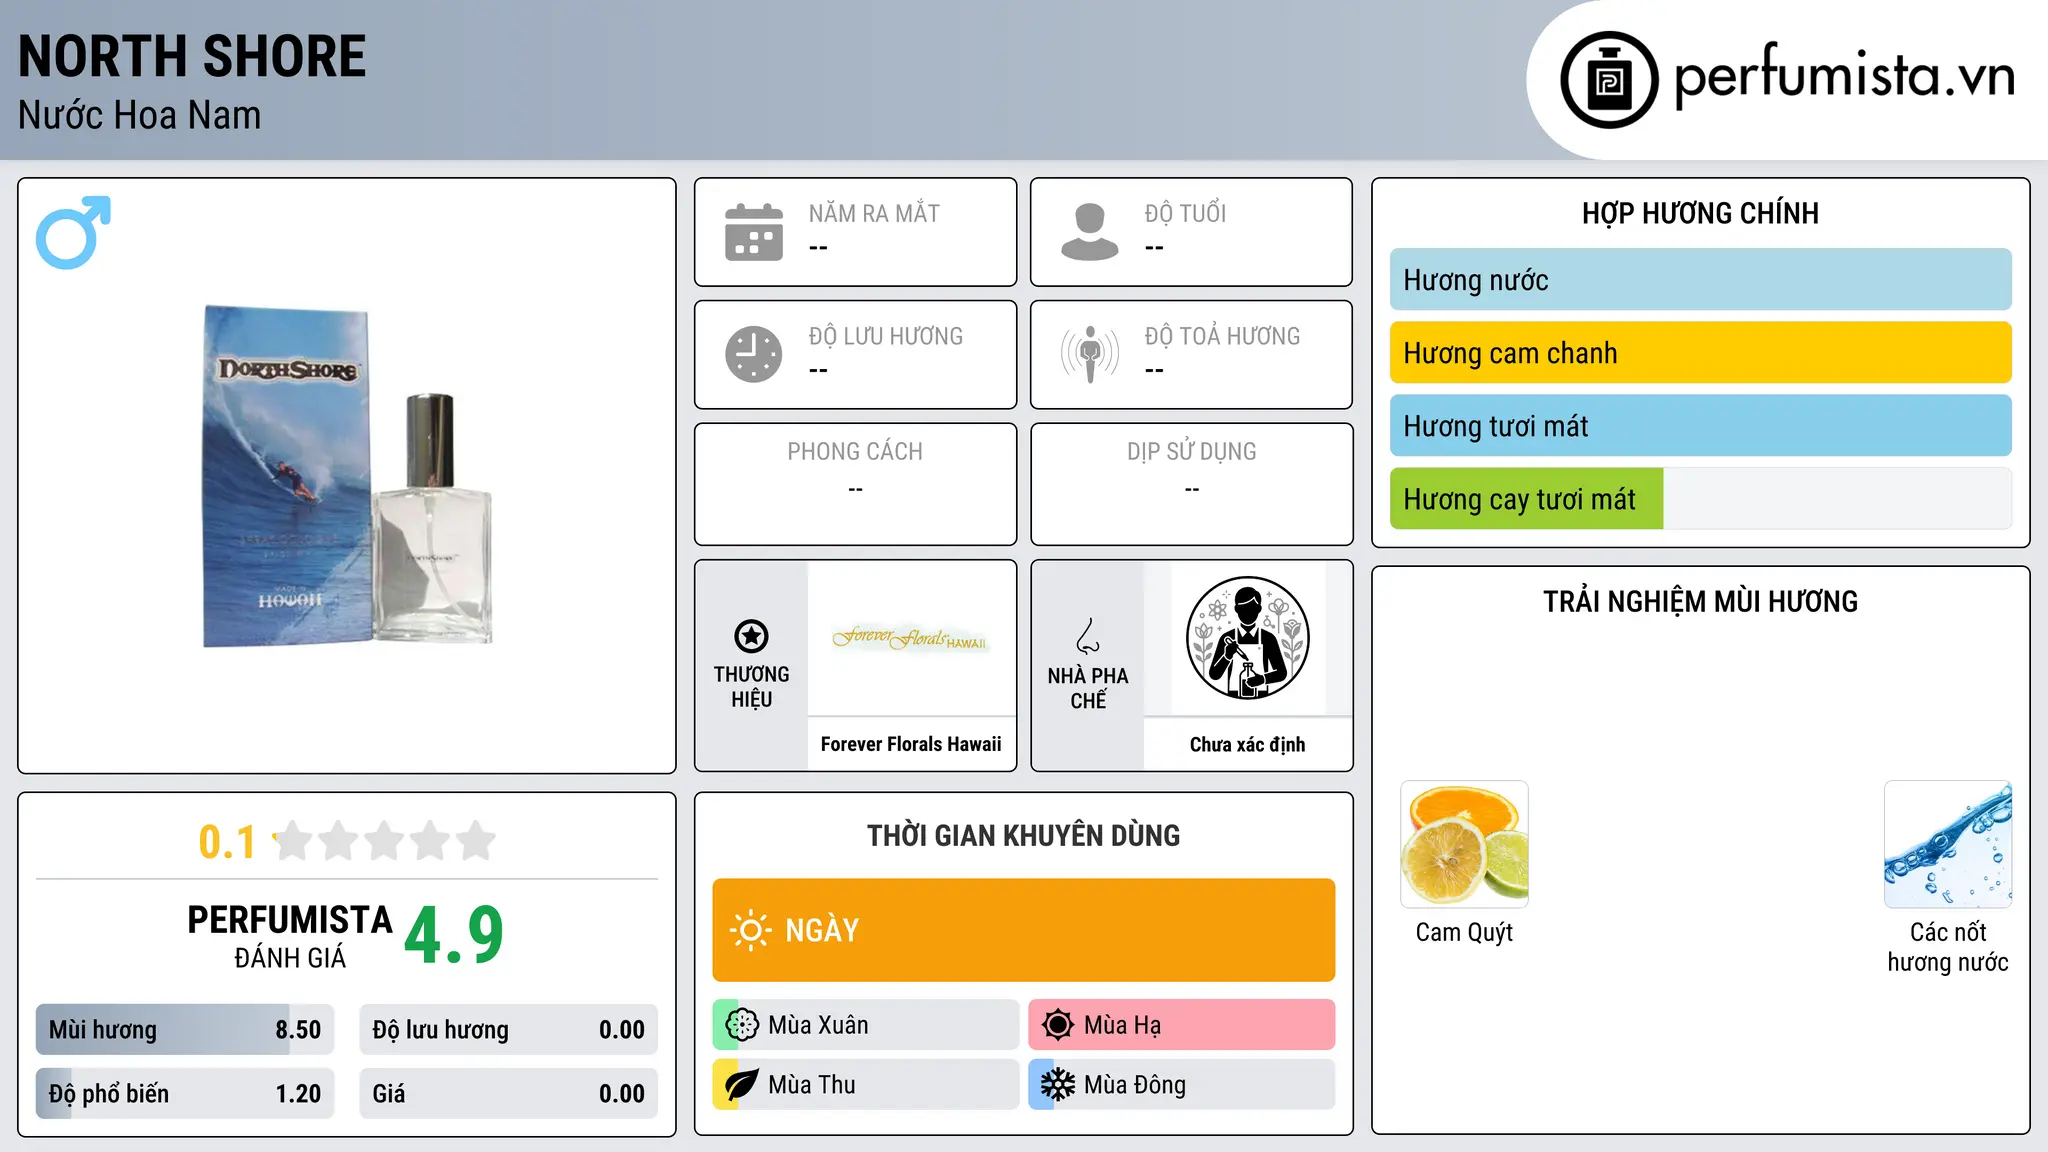Open the Các nốt hương nước image
The width and height of the screenshot is (2048, 1152).
tap(1948, 844)
